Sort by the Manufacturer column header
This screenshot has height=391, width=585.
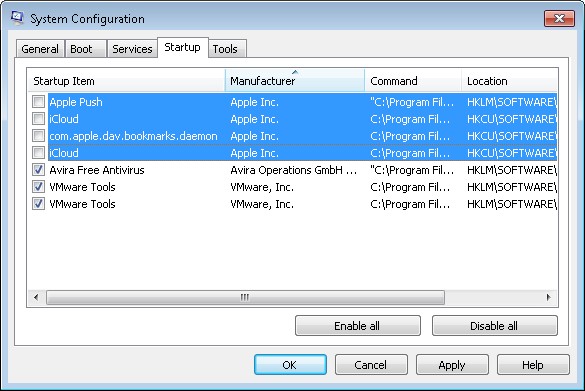(x=295, y=81)
